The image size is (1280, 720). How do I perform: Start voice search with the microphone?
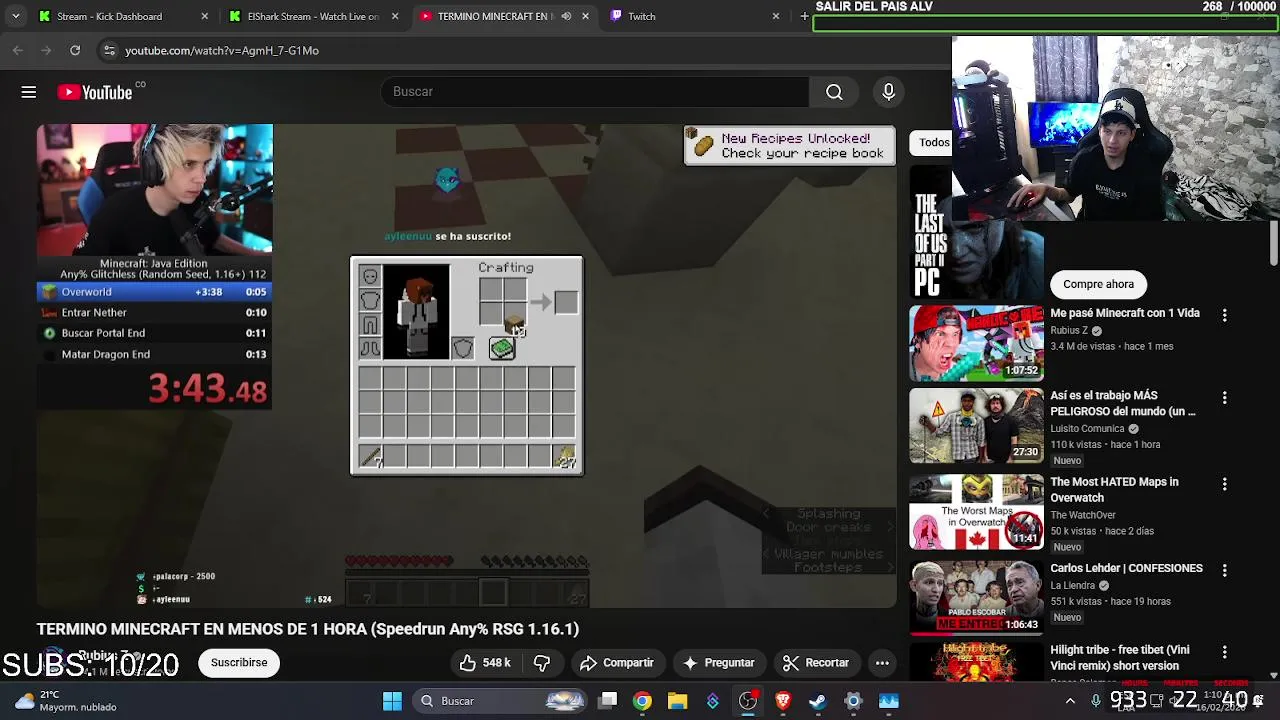888,92
